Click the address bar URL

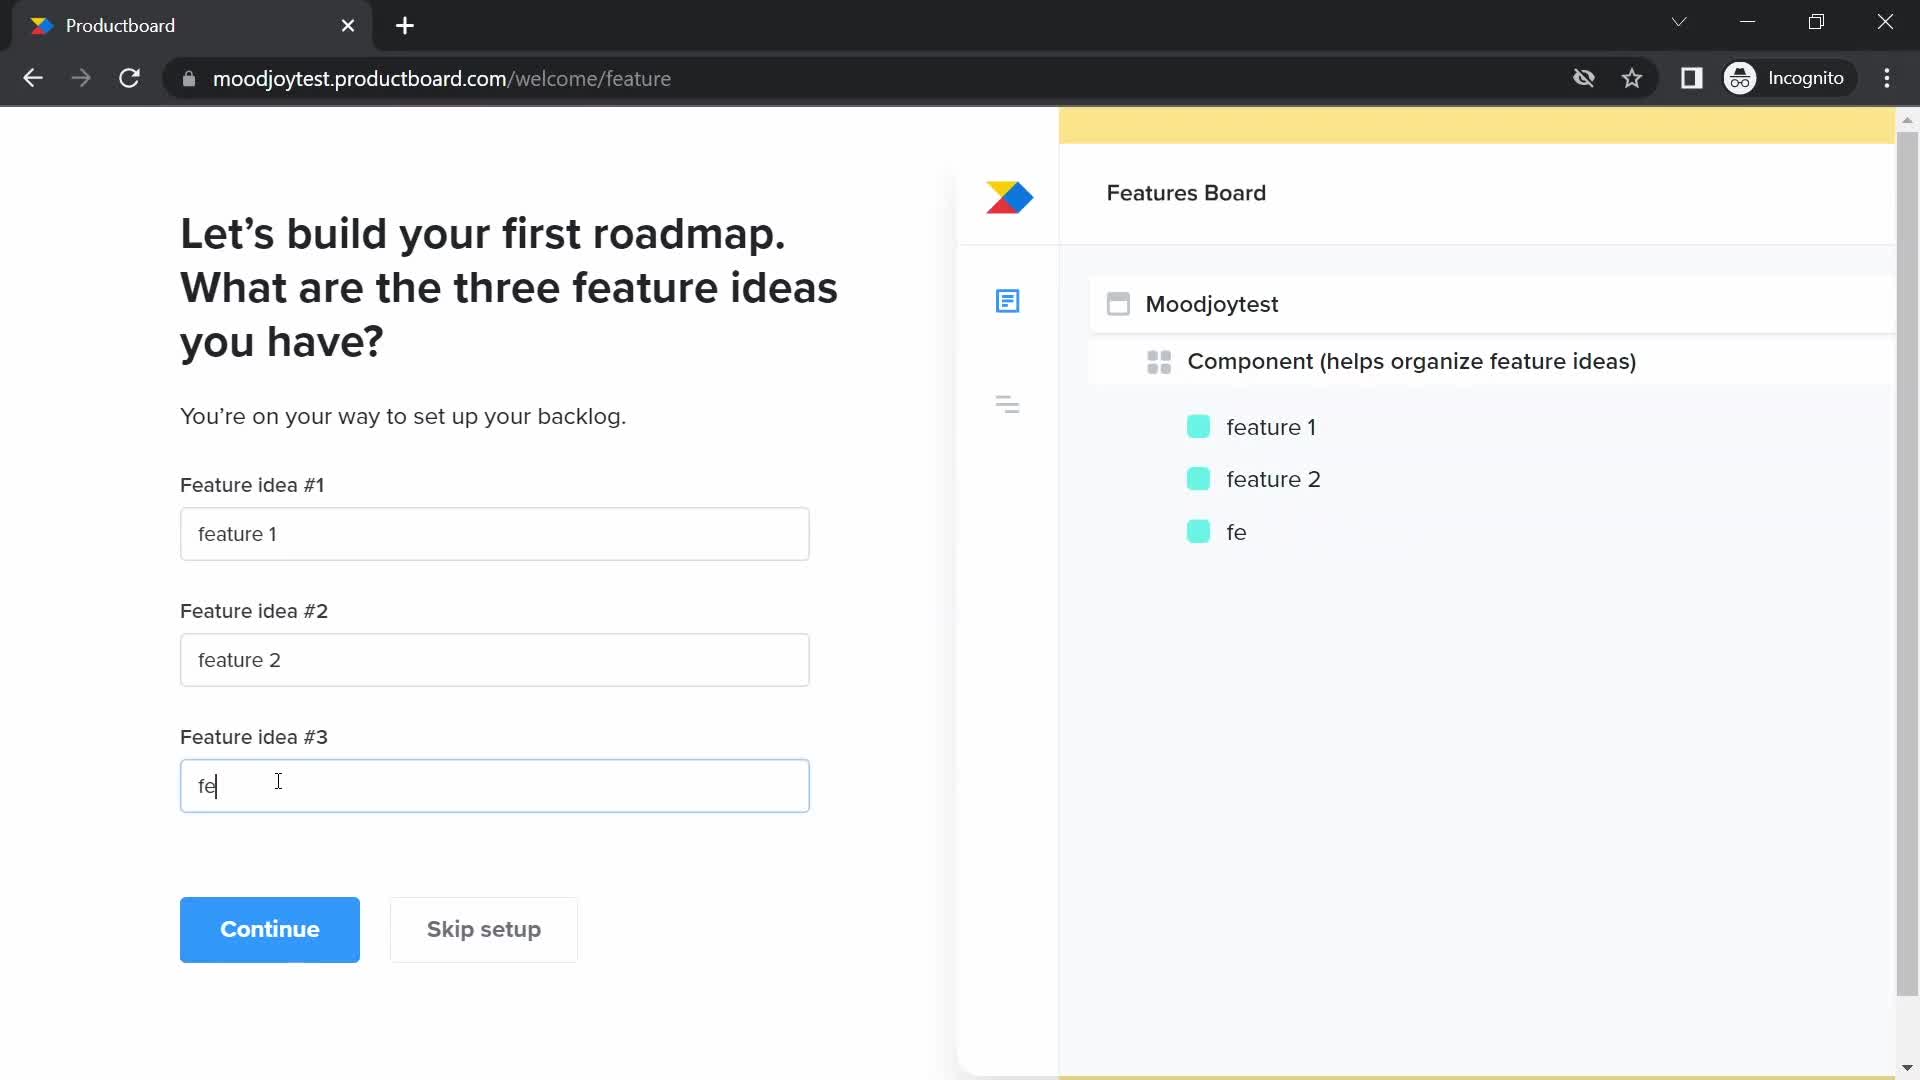(442, 78)
